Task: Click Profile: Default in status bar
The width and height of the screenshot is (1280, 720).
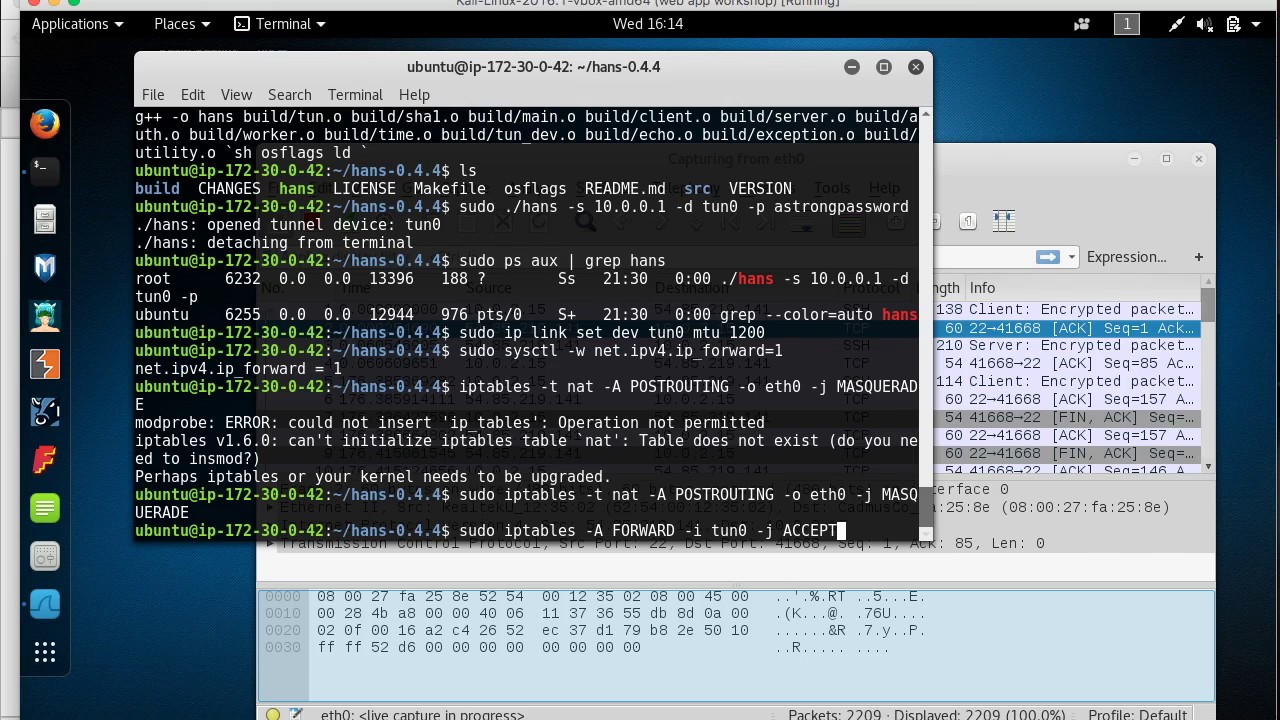Action: pos(1137,714)
